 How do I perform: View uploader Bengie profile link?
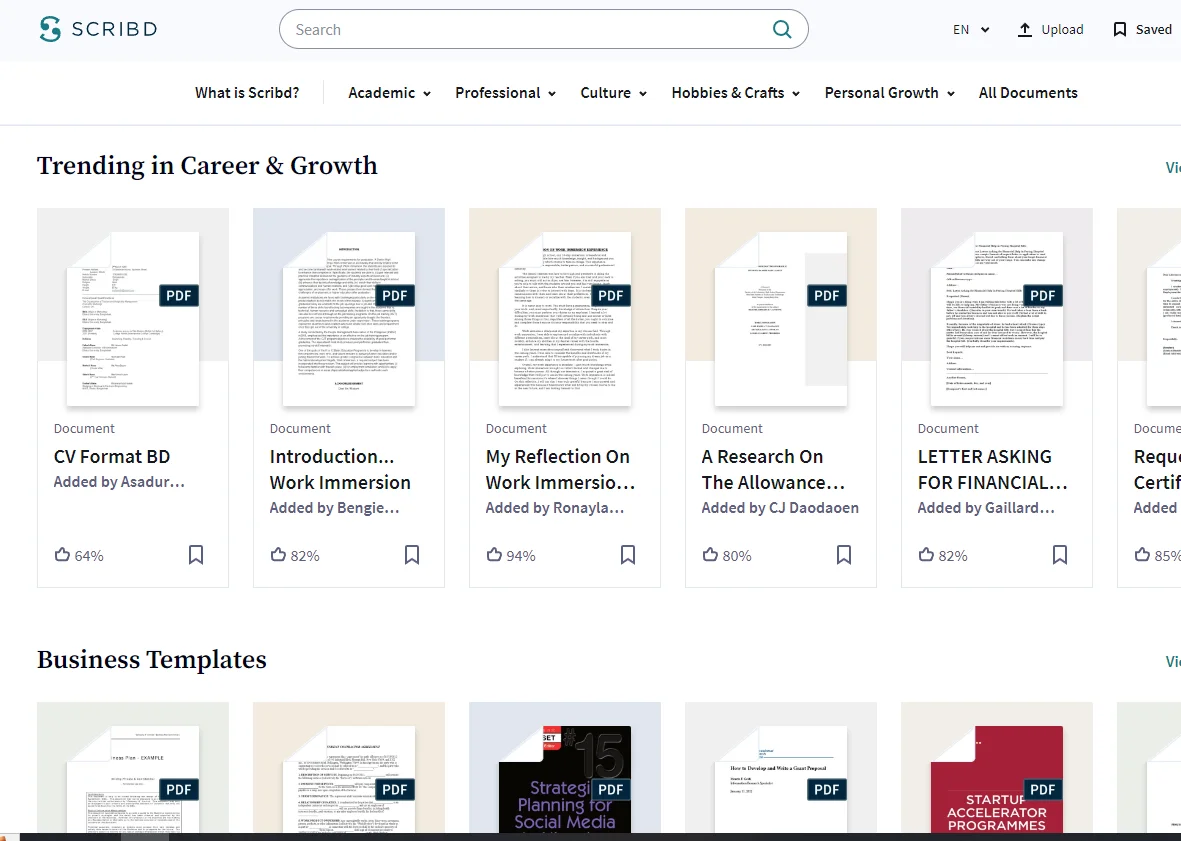coord(334,507)
